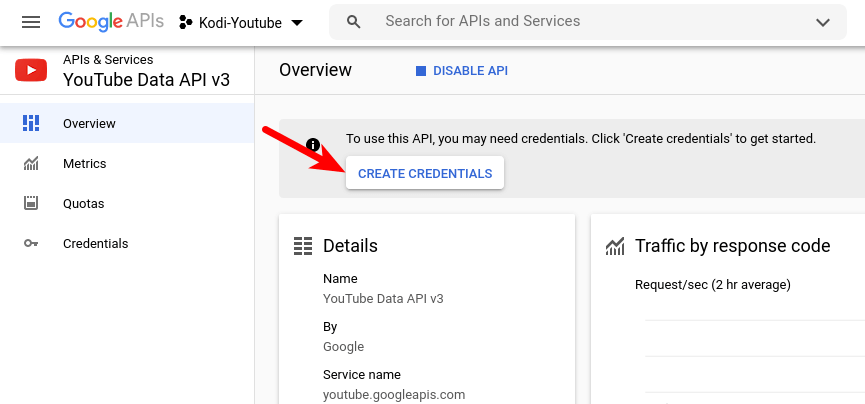Select the Overview sidebar item
The image size is (865, 404).
[89, 123]
